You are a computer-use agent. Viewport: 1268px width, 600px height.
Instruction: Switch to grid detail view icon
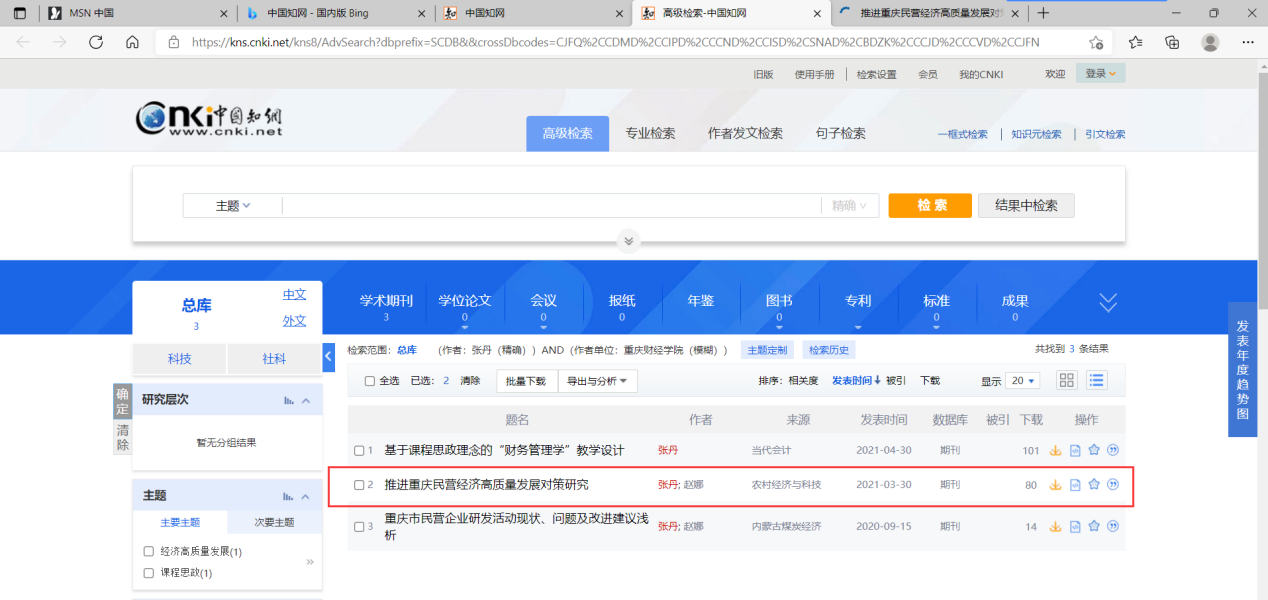(1067, 381)
